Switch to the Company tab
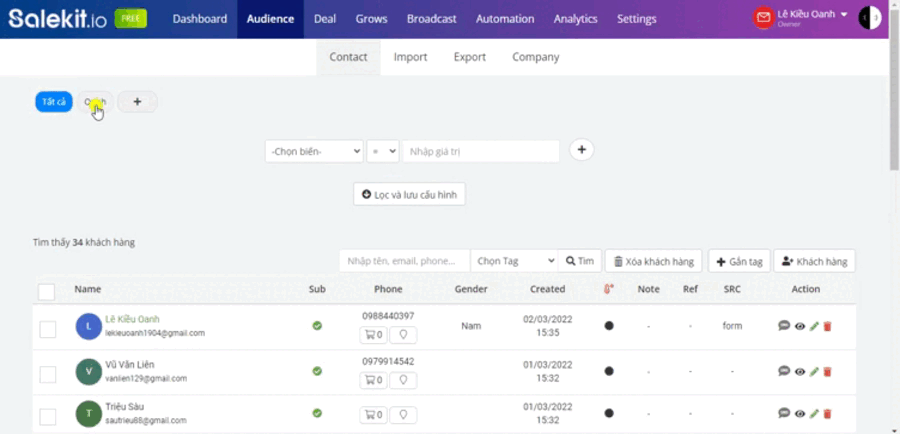 click(x=536, y=57)
